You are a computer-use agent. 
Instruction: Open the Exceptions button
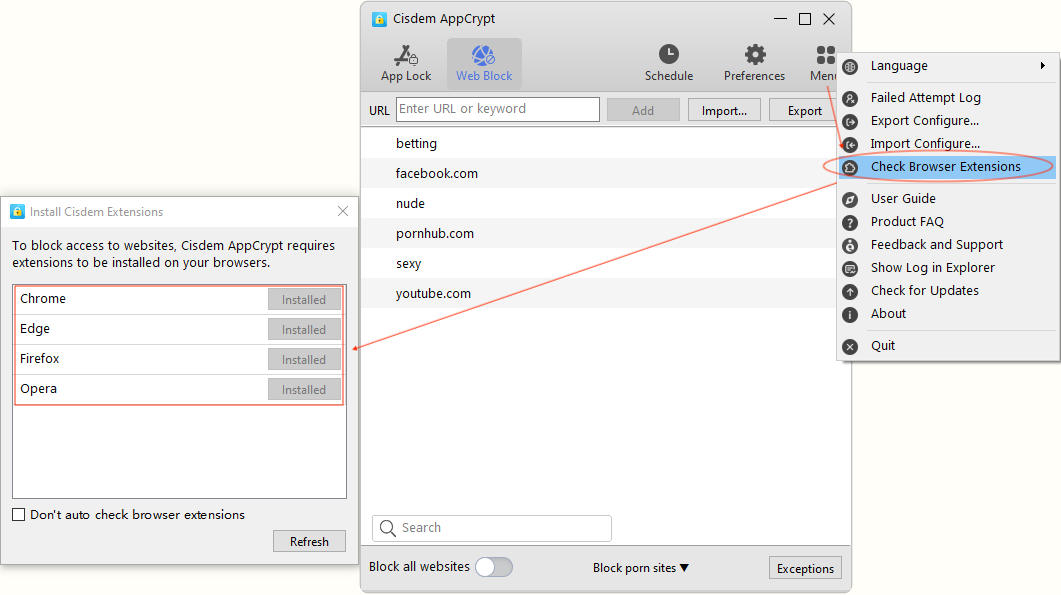tap(805, 568)
